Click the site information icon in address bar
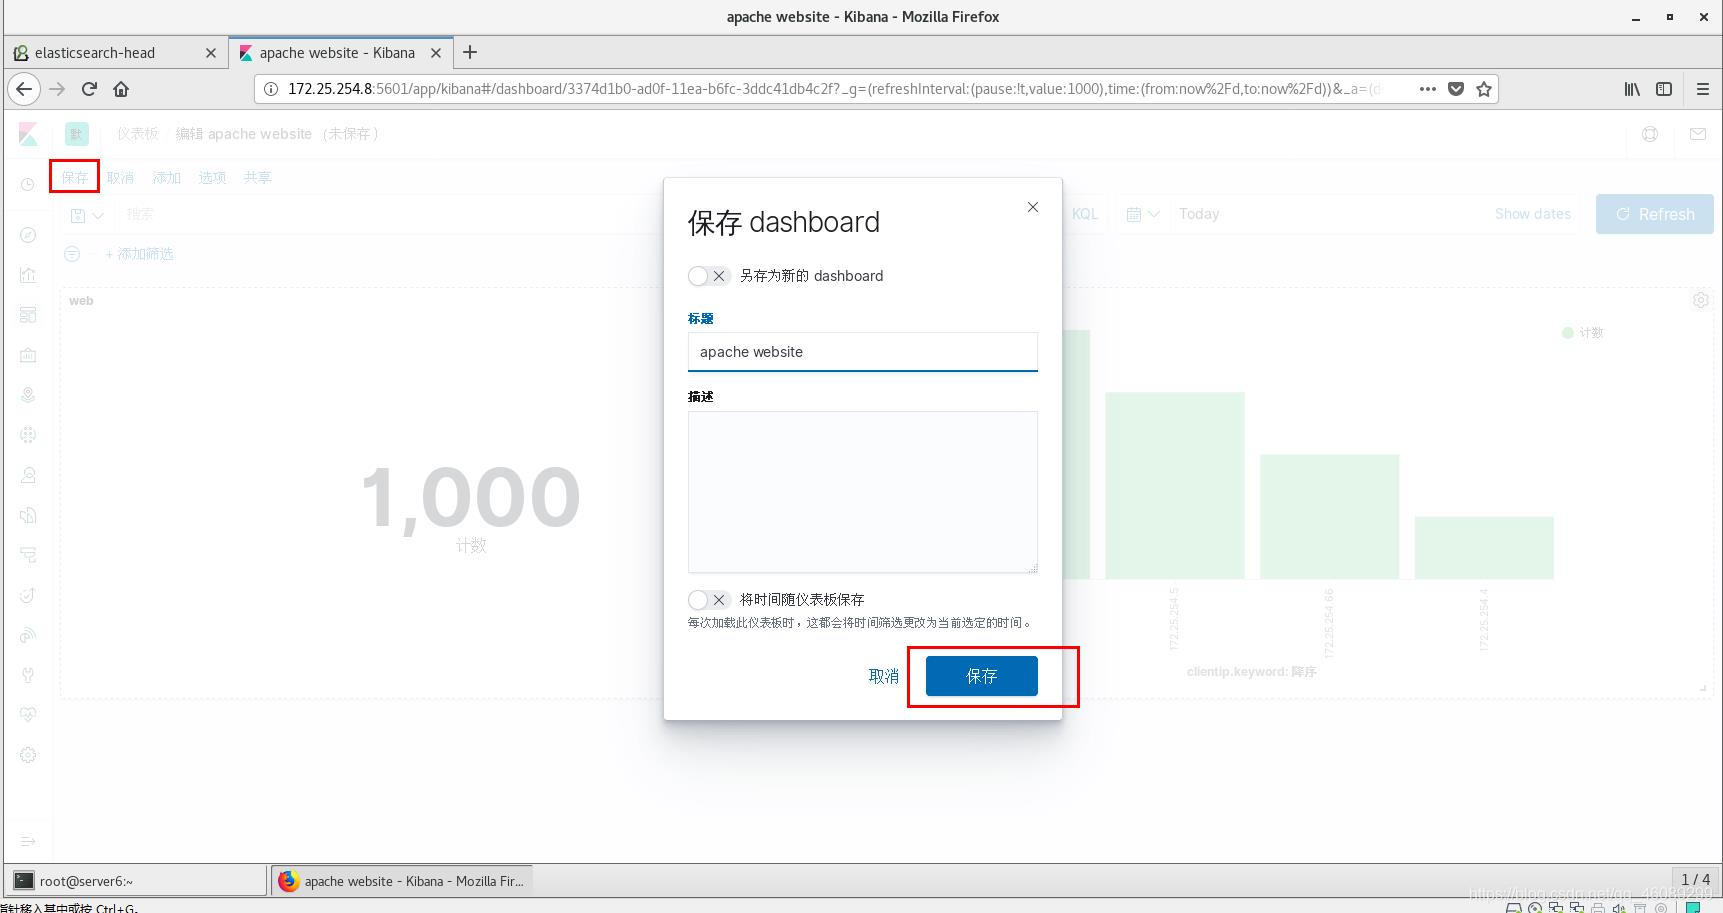The image size is (1723, 913). point(270,89)
